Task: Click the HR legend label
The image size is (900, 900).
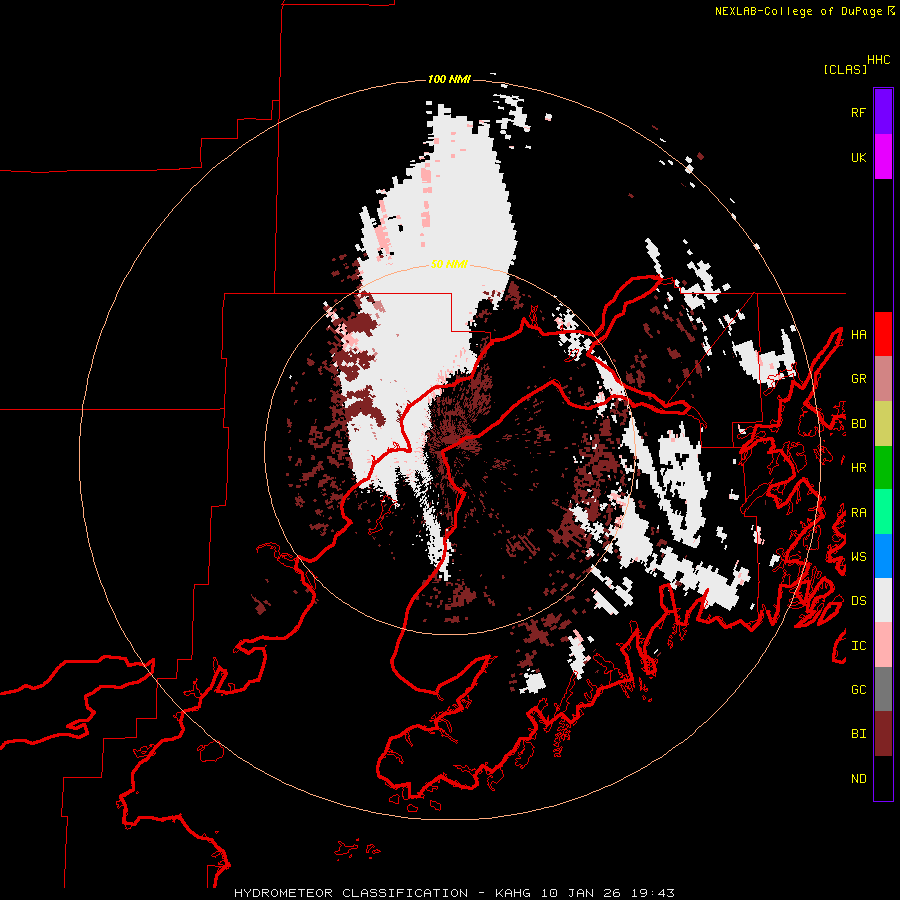Action: pyautogui.click(x=858, y=468)
